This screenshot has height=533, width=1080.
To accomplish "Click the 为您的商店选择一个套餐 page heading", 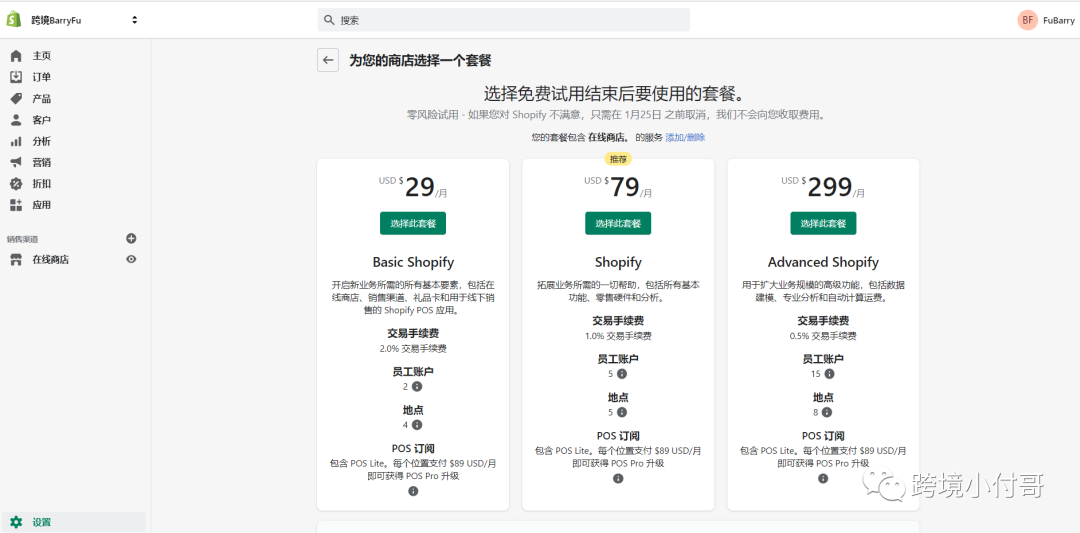I will click(x=420, y=61).
